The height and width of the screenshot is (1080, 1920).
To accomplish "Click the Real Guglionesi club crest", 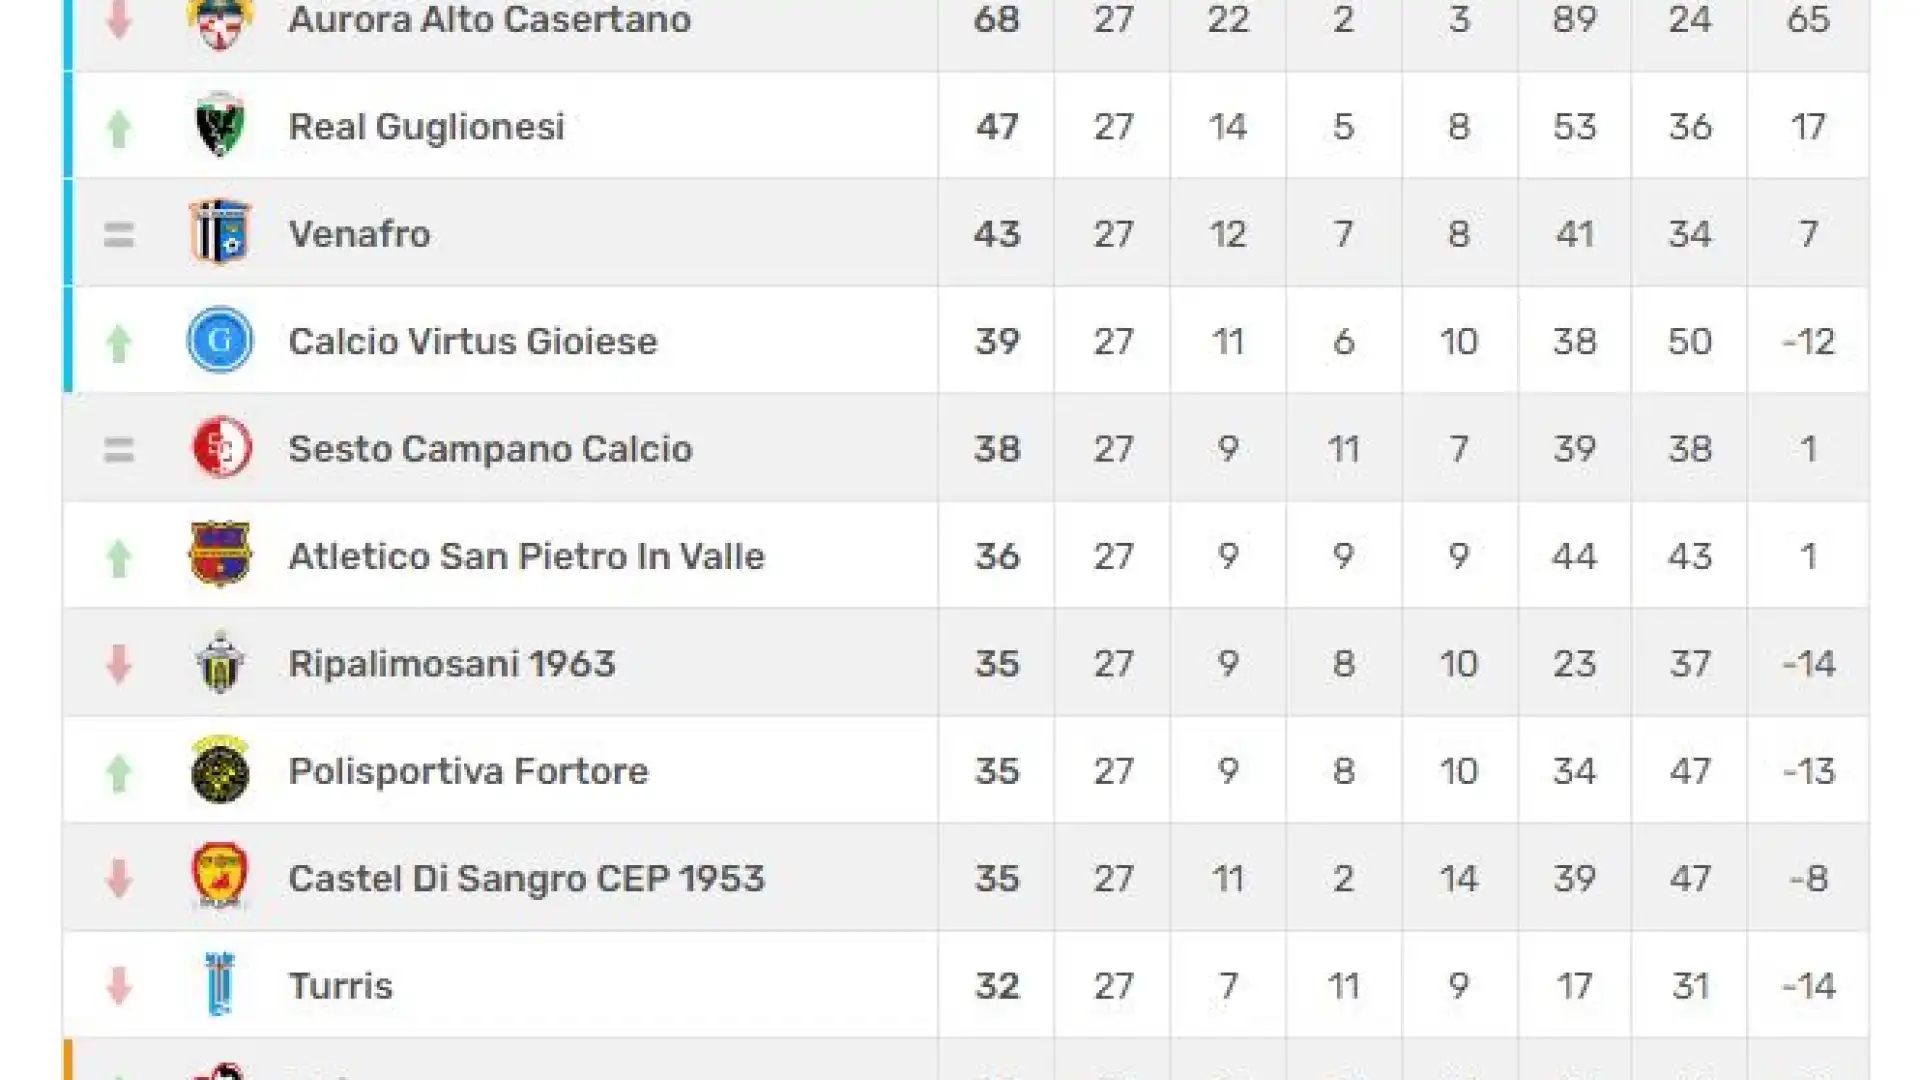I will click(220, 125).
